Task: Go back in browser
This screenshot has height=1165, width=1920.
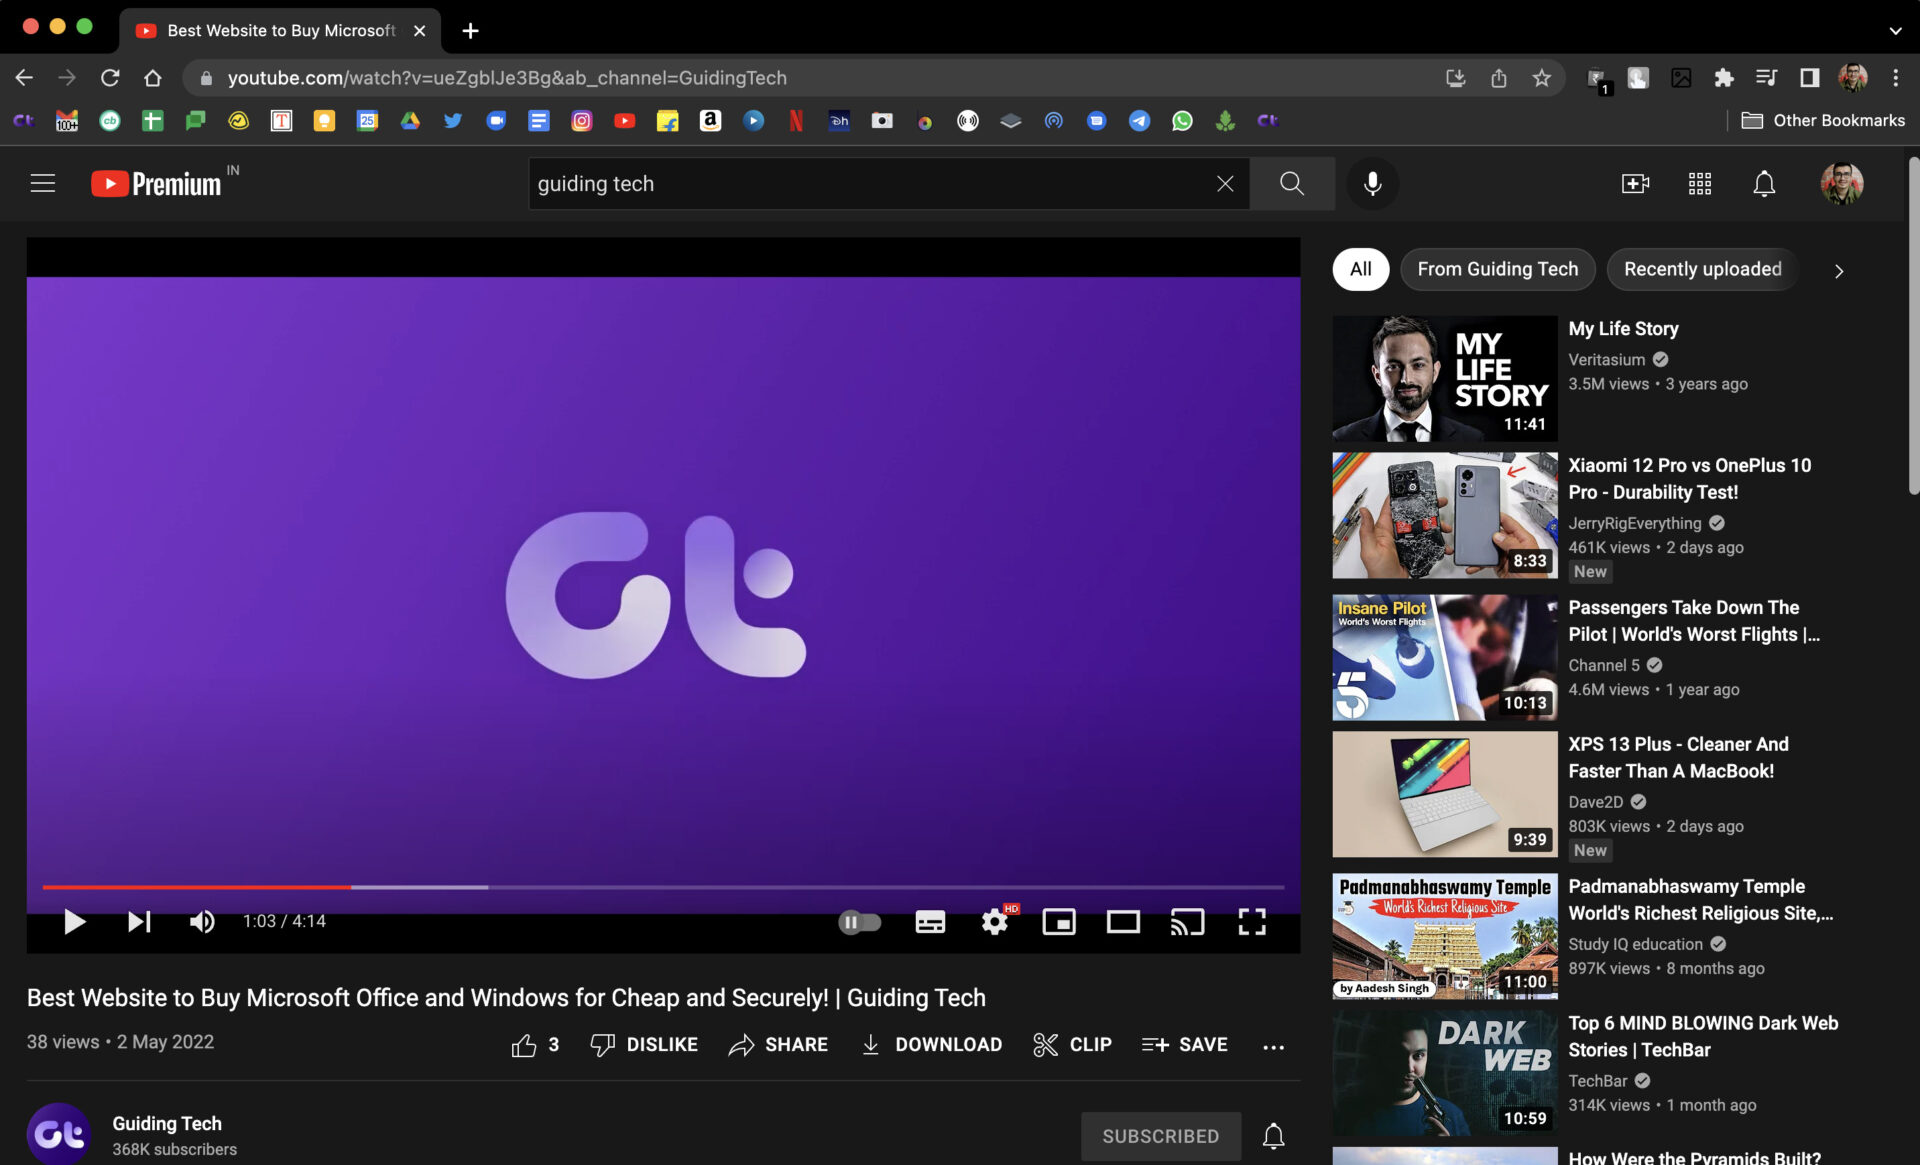Action: 24,78
